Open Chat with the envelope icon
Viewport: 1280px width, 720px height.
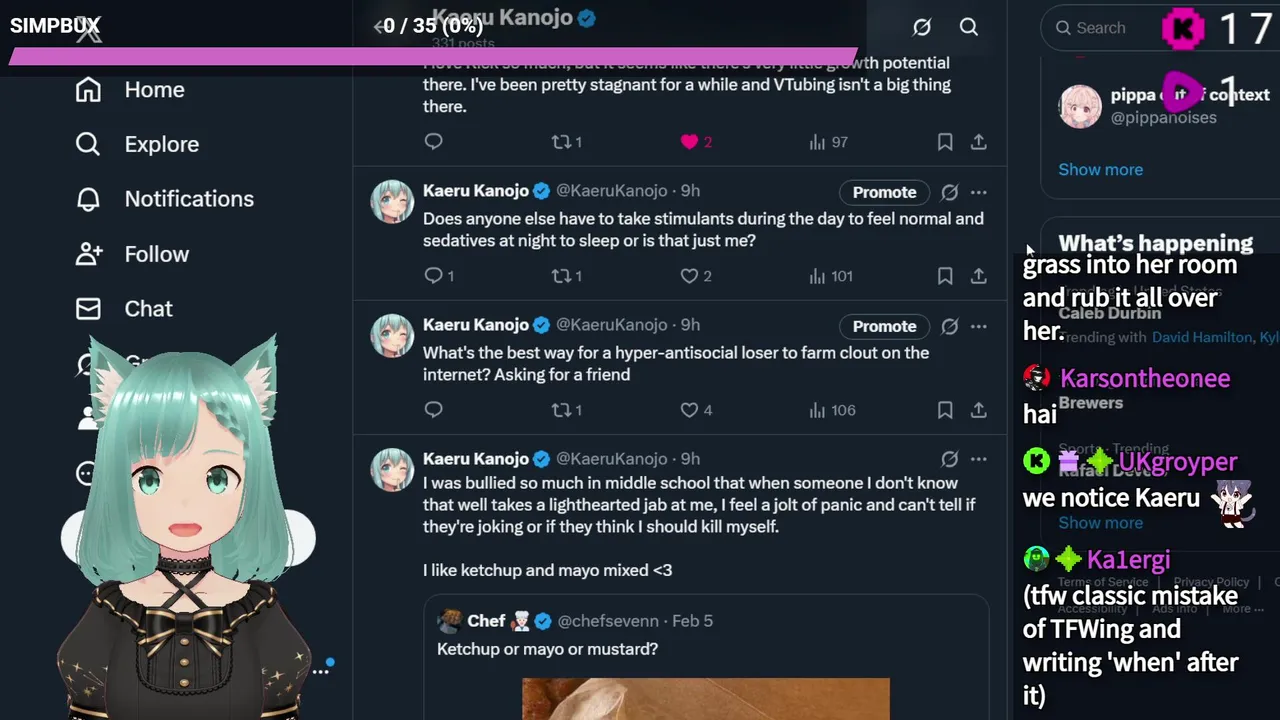click(88, 309)
